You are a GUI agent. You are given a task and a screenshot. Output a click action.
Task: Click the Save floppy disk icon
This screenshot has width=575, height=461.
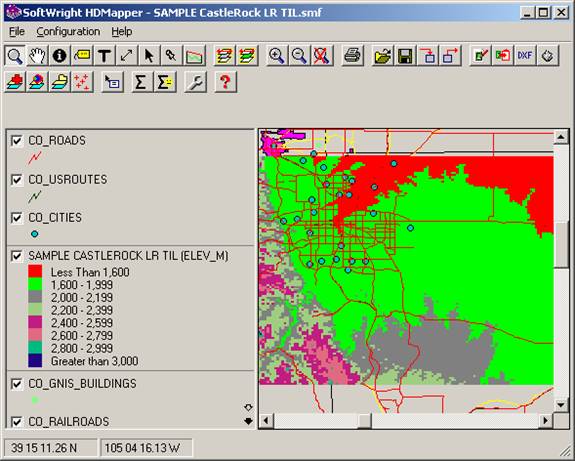[405, 56]
